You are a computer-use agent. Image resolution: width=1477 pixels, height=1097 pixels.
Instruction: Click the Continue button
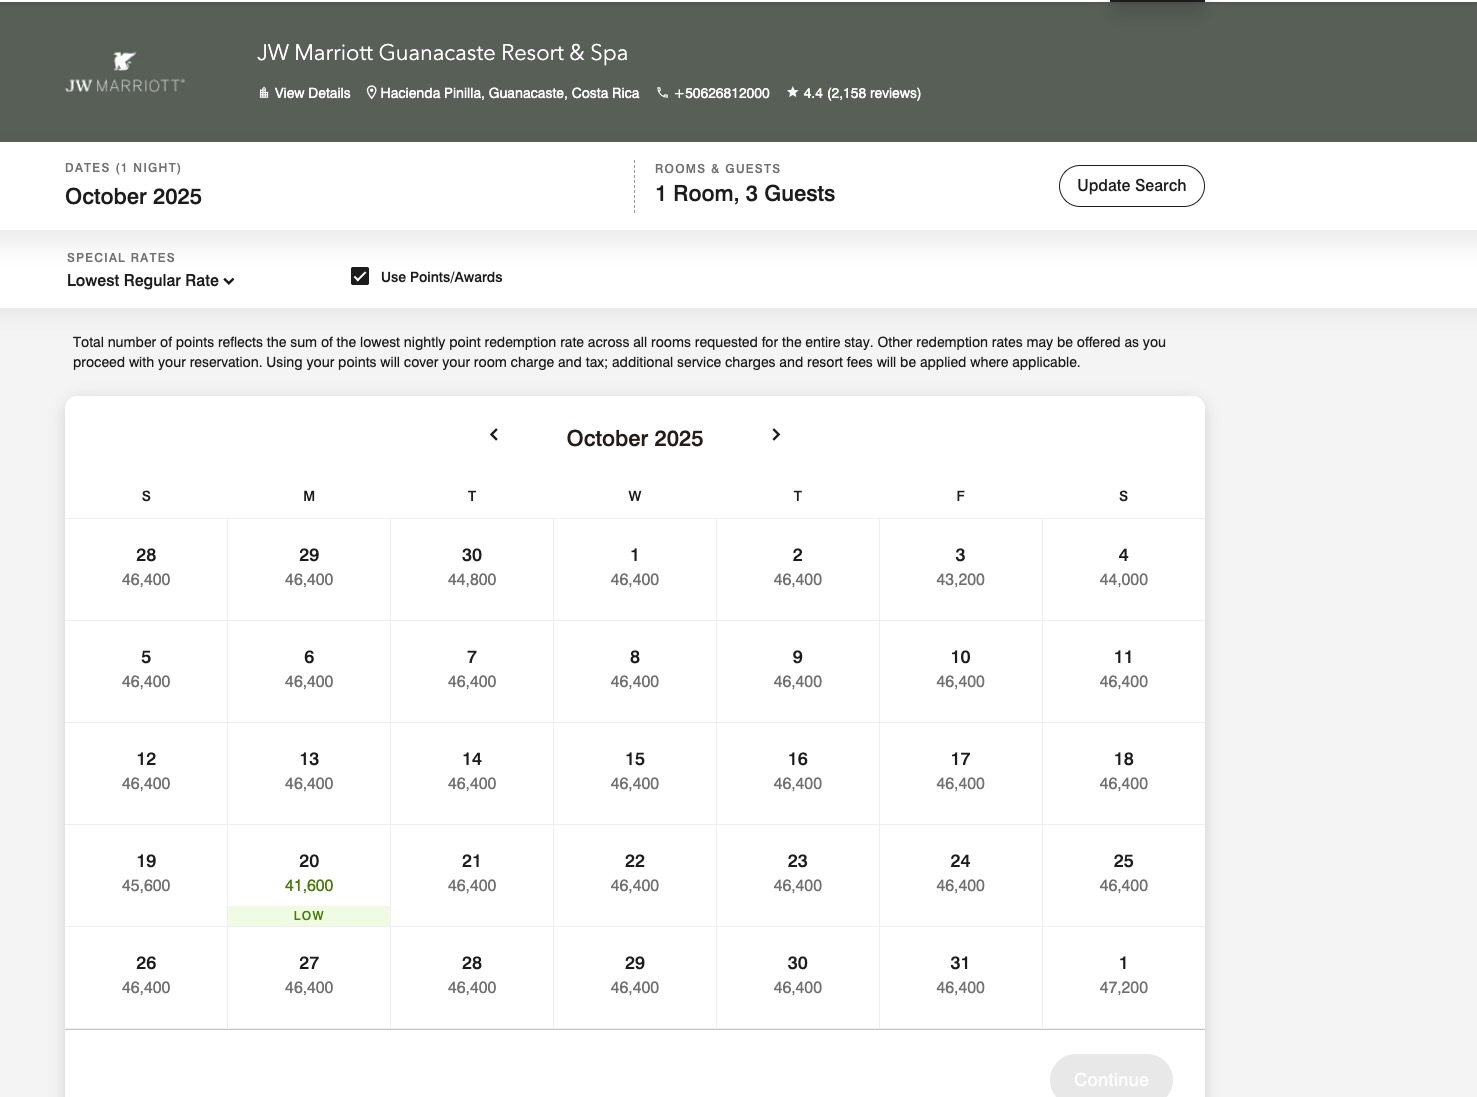pos(1110,1079)
